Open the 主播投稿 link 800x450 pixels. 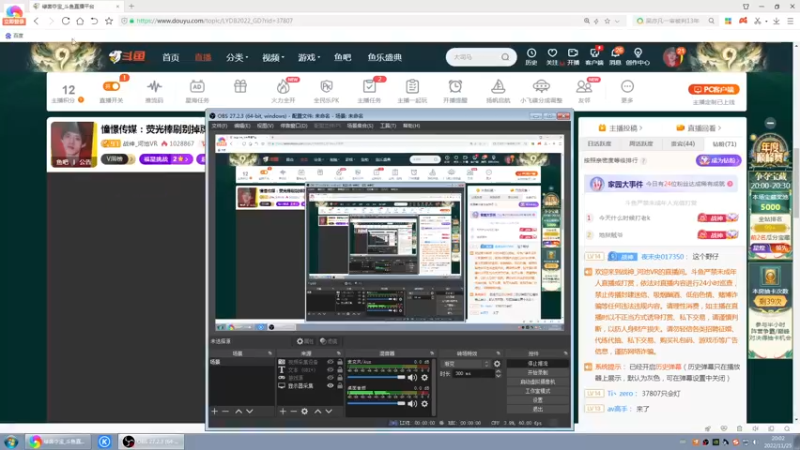tap(620, 128)
